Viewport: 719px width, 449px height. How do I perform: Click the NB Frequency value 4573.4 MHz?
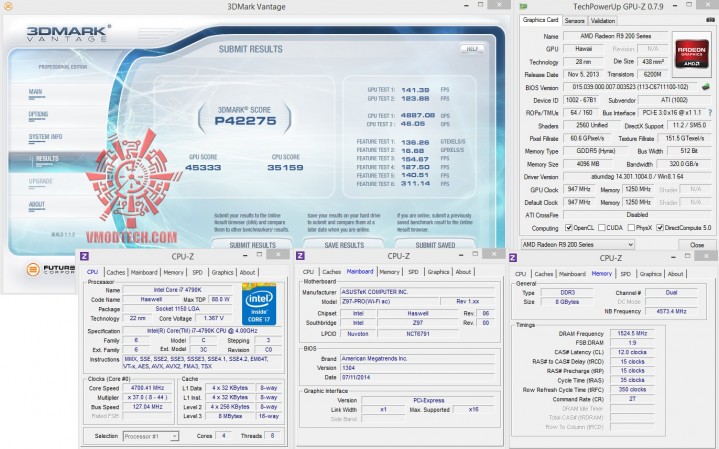point(671,311)
